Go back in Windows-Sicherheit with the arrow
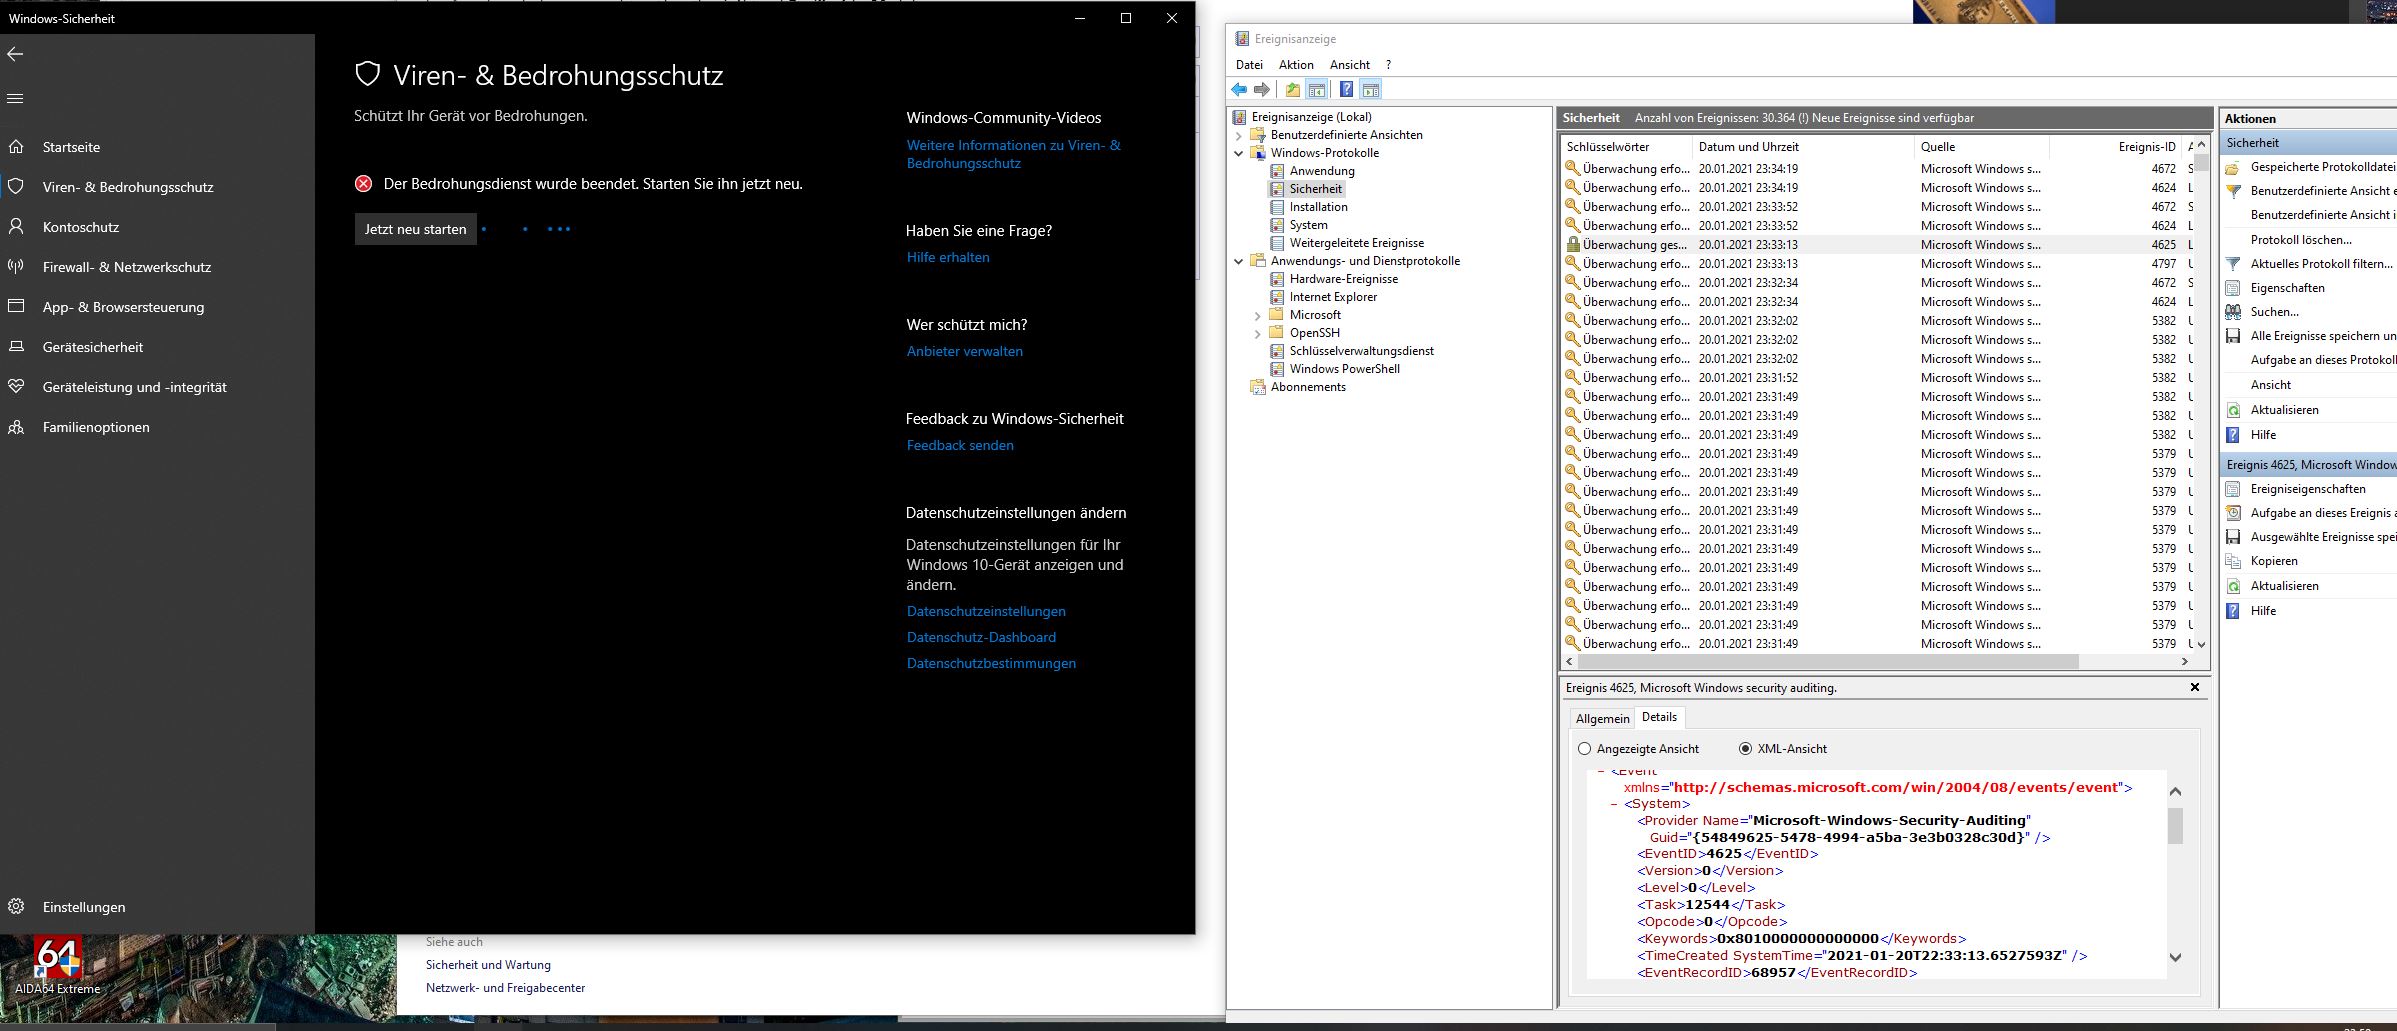 pyautogui.click(x=15, y=54)
